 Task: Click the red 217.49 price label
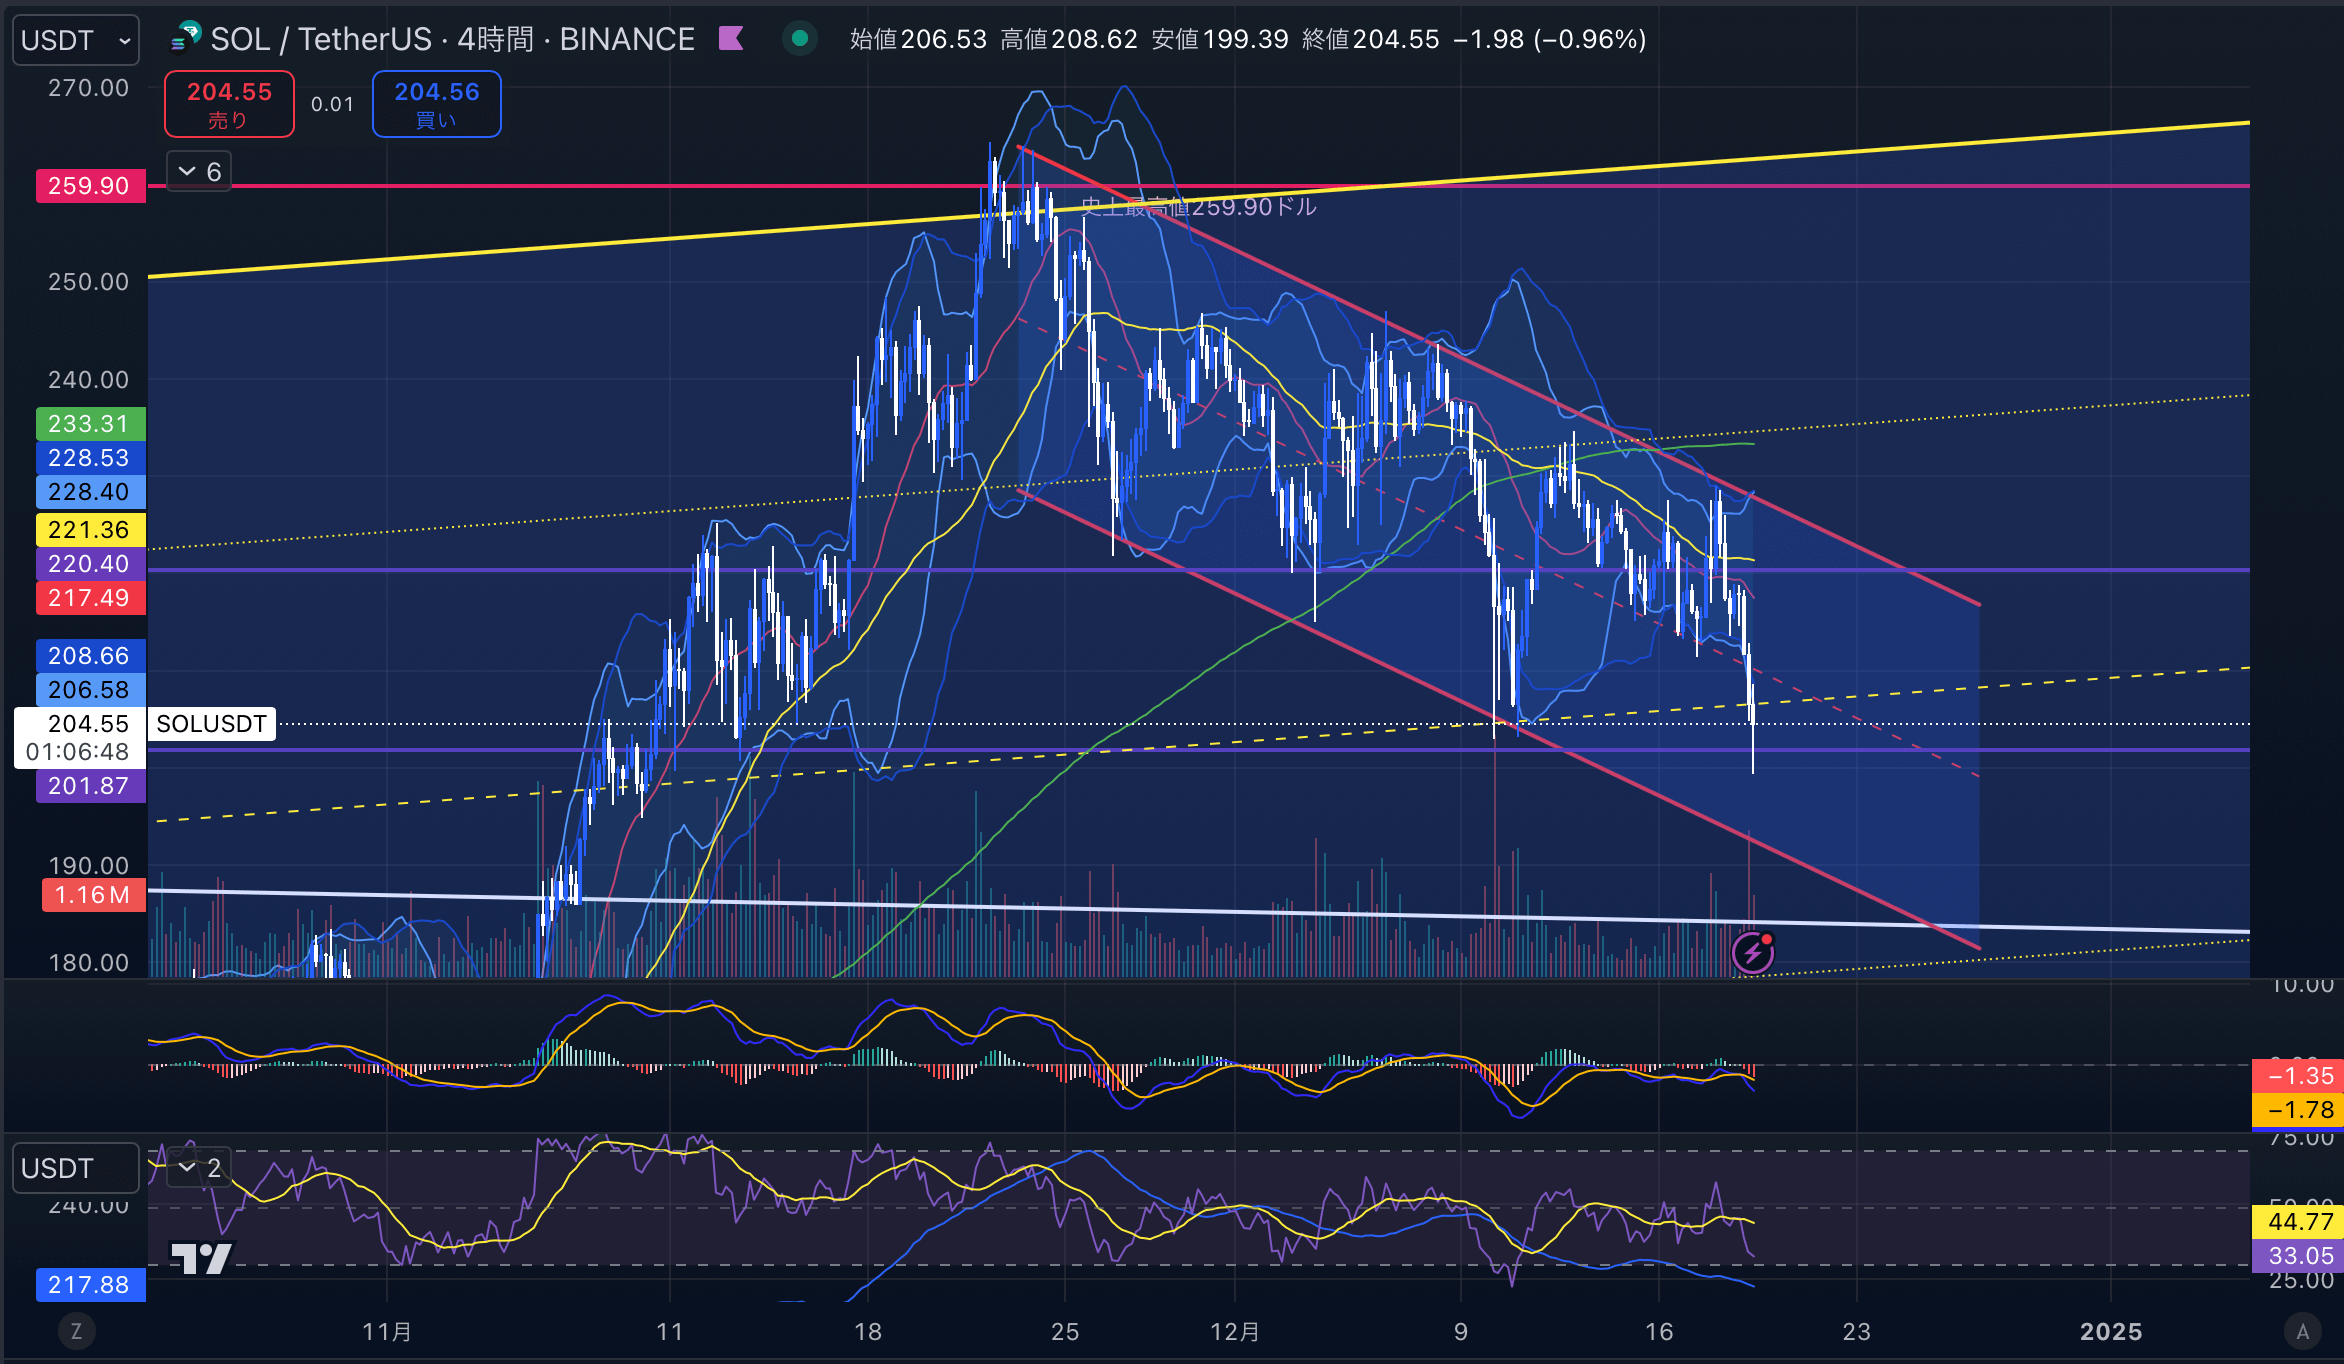pyautogui.click(x=90, y=598)
